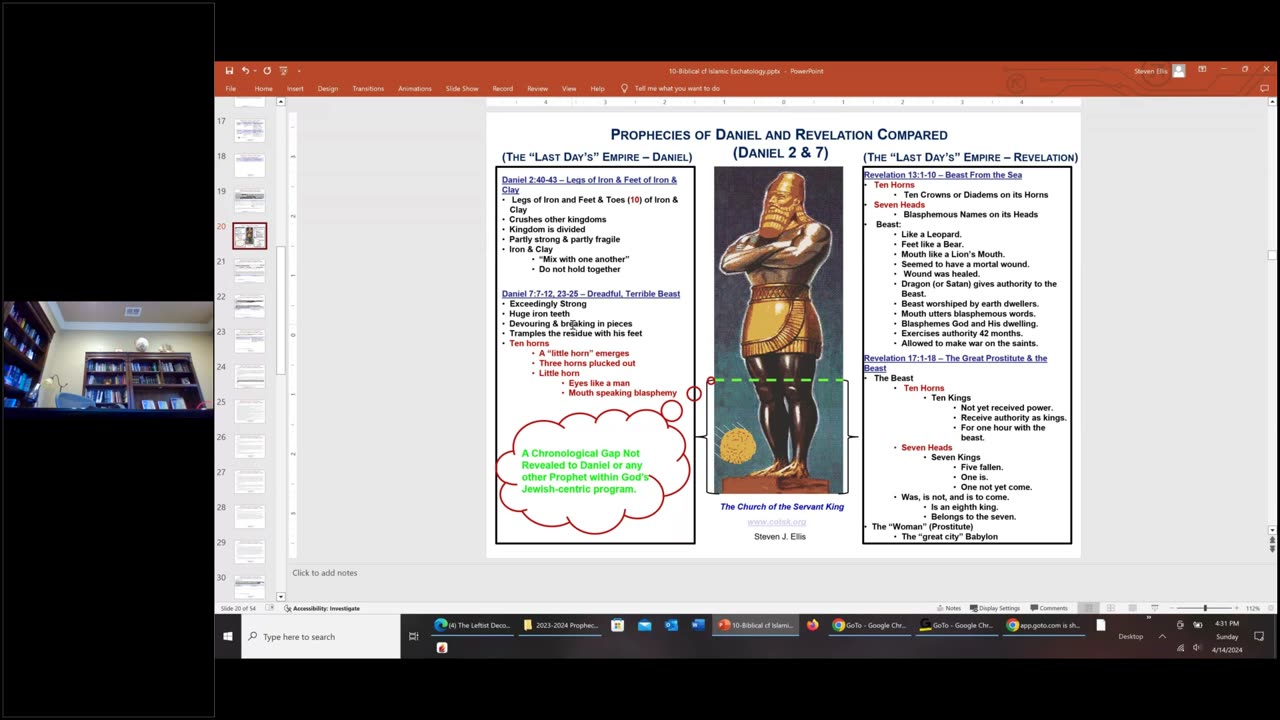Click to add notes field
This screenshot has height=720, width=1280.
[324, 573]
